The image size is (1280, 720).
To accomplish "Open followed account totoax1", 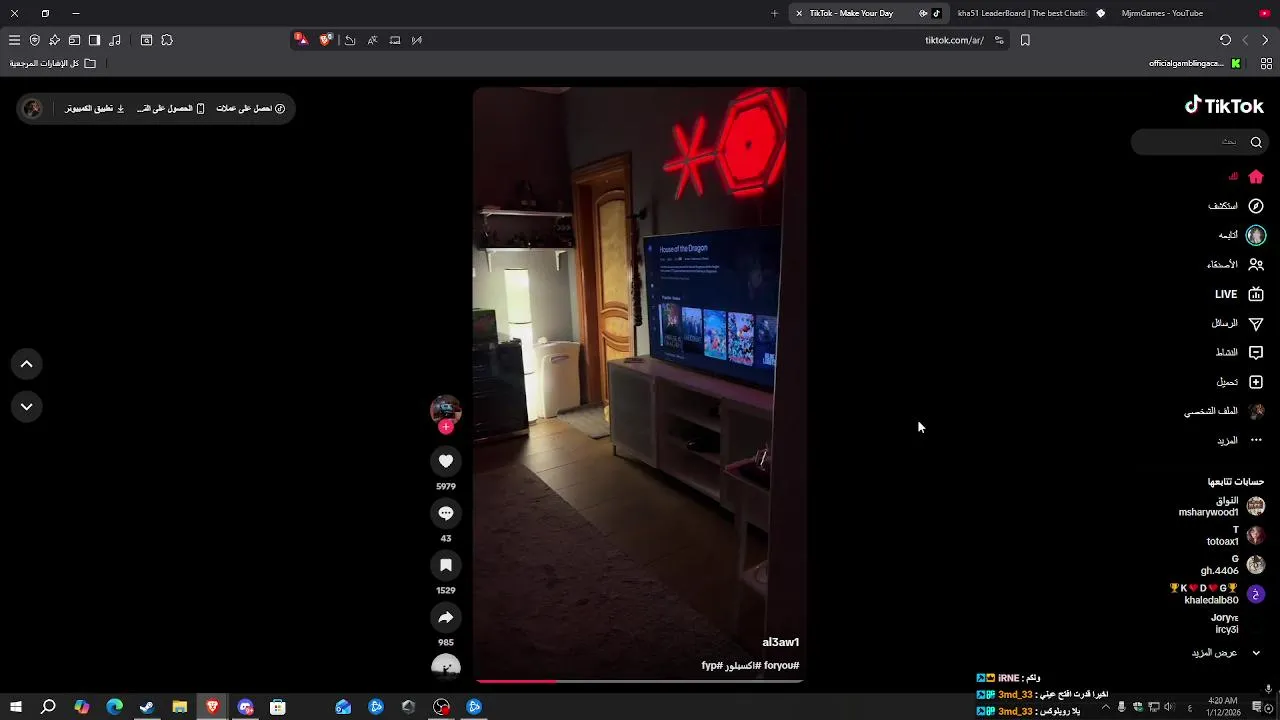I will coord(1236,536).
